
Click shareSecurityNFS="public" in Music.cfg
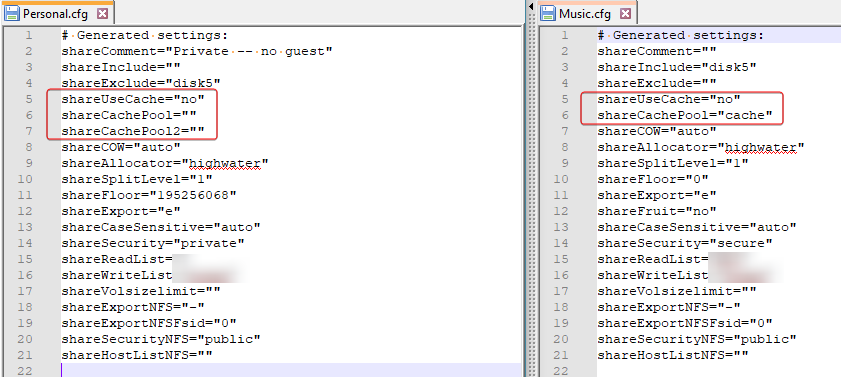click(x=697, y=339)
